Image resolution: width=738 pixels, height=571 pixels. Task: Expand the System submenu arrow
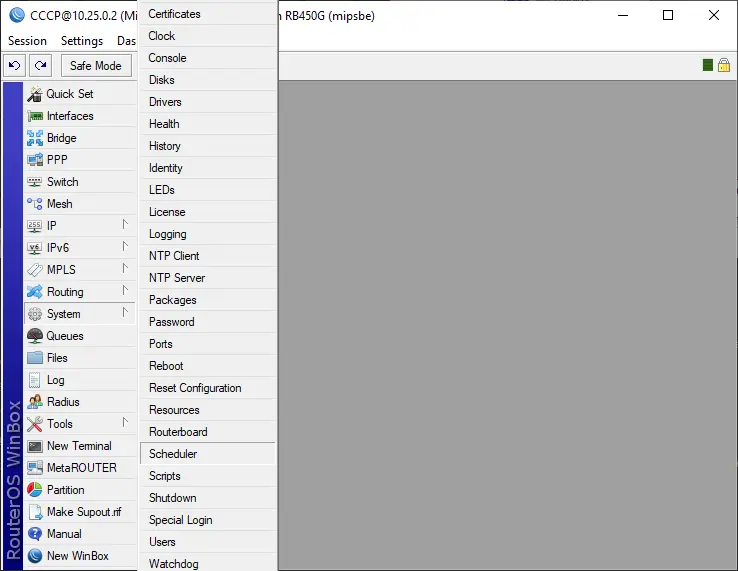[125, 312]
